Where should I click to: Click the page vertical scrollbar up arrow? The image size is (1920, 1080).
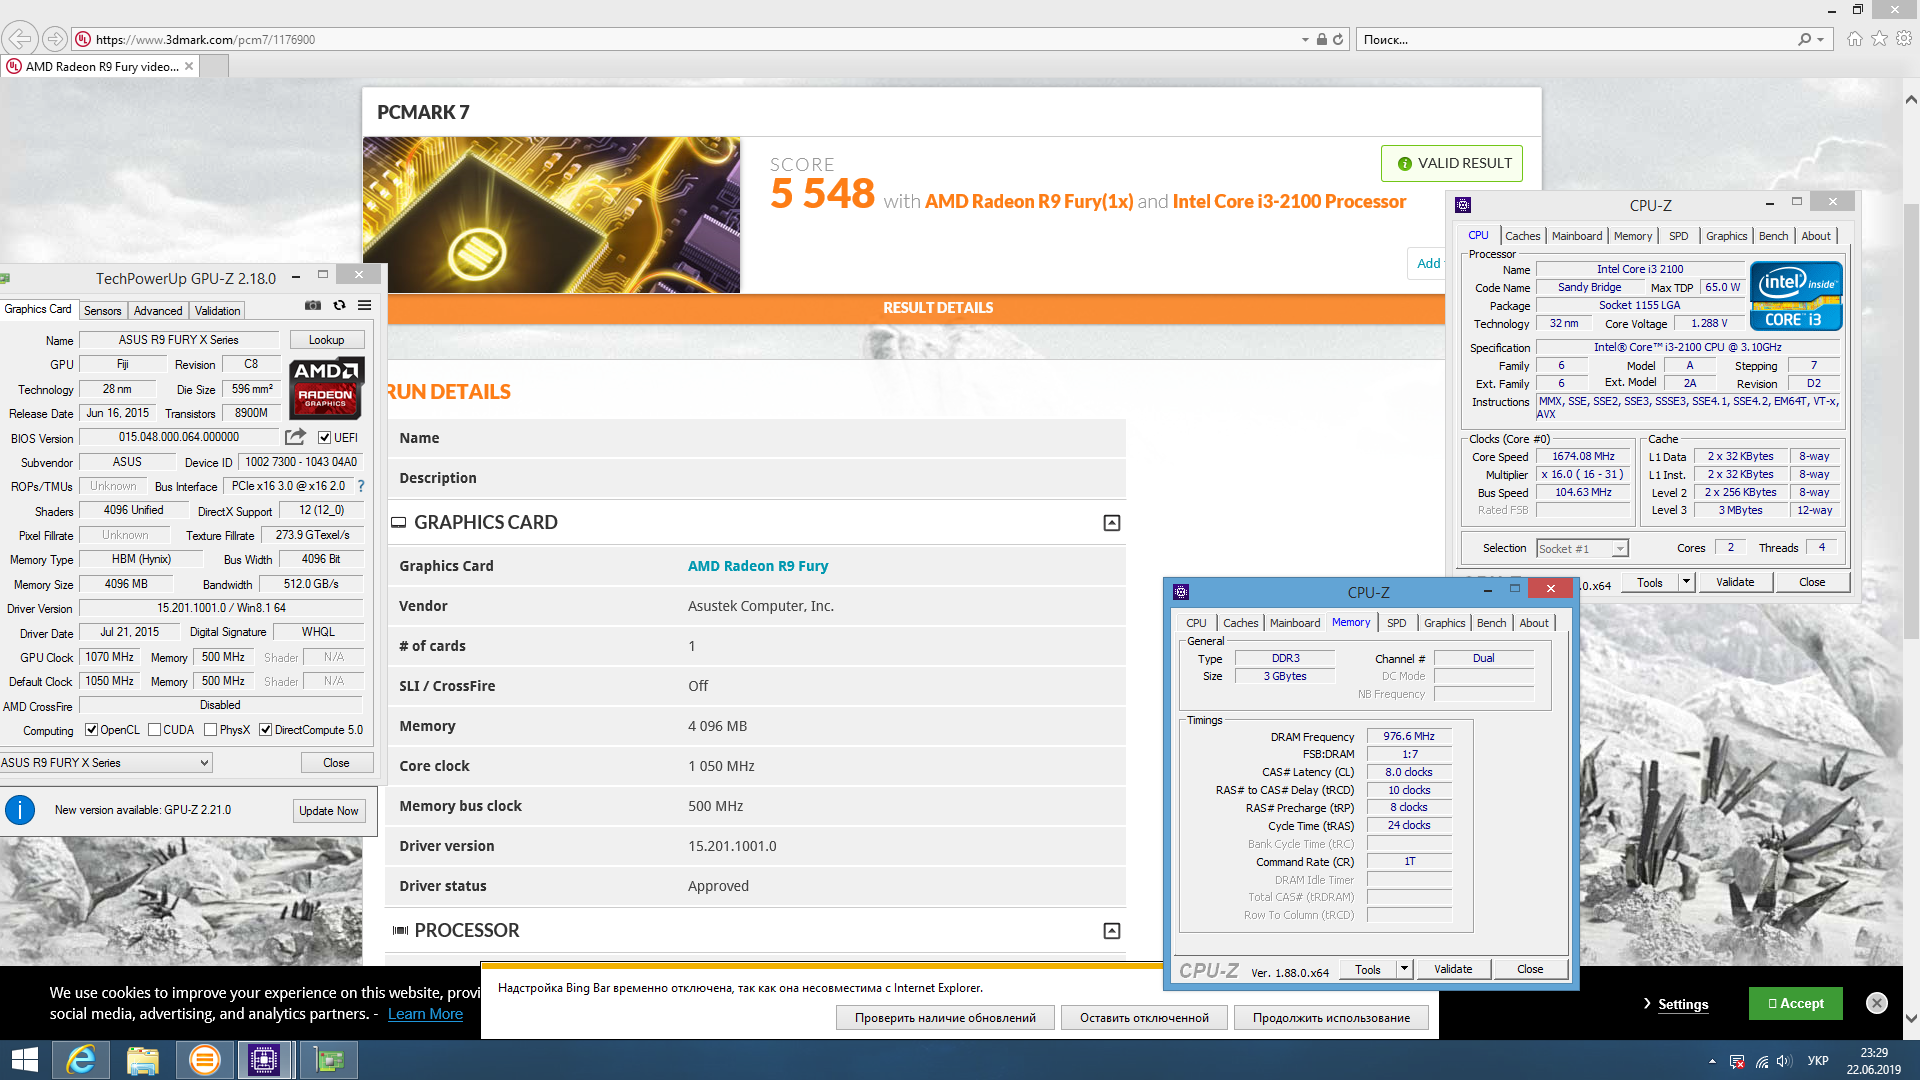(1911, 99)
